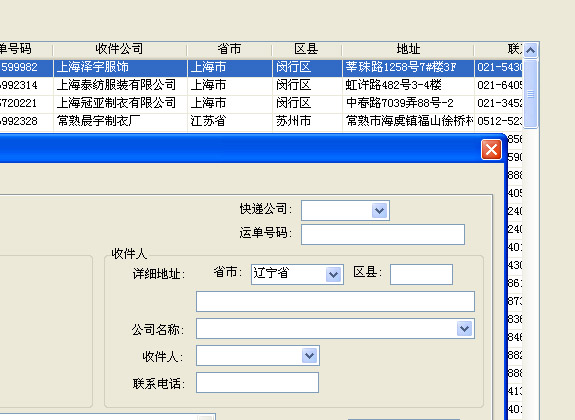575x420 pixels.
Task: Open the 快递公司 dropdown
Action: click(x=380, y=211)
